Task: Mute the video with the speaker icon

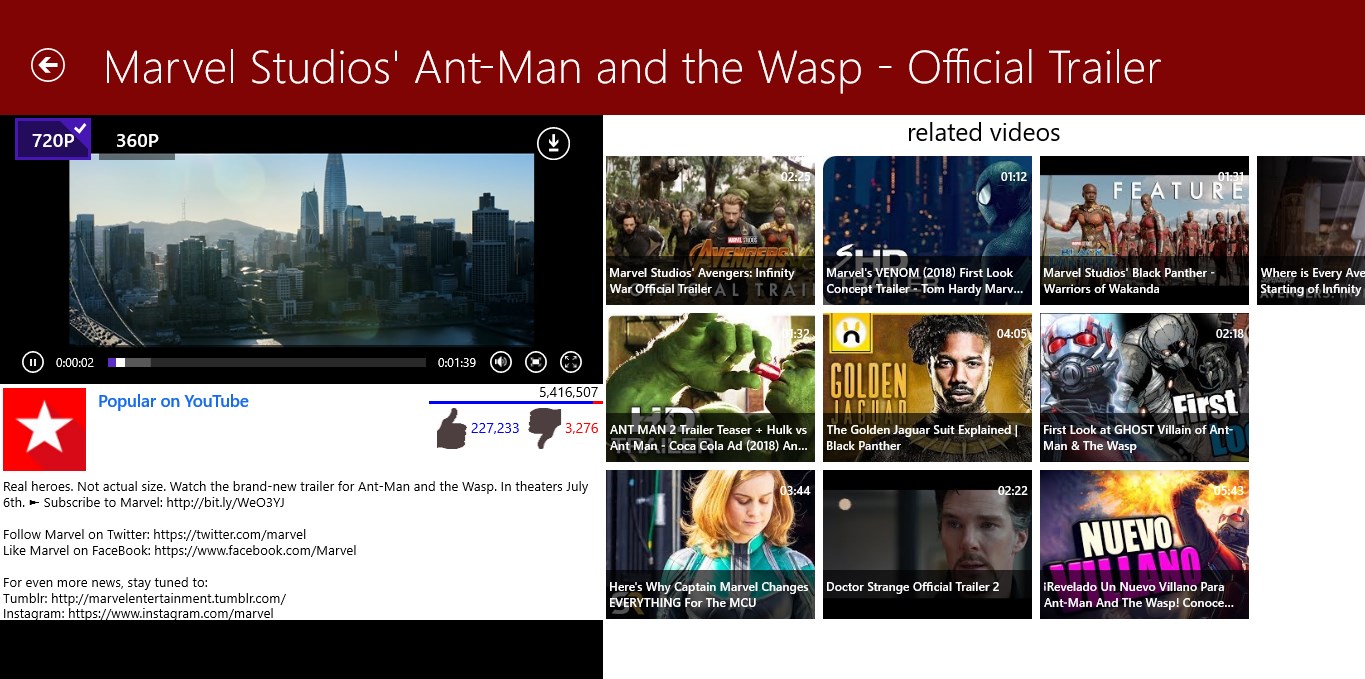Action: point(501,362)
